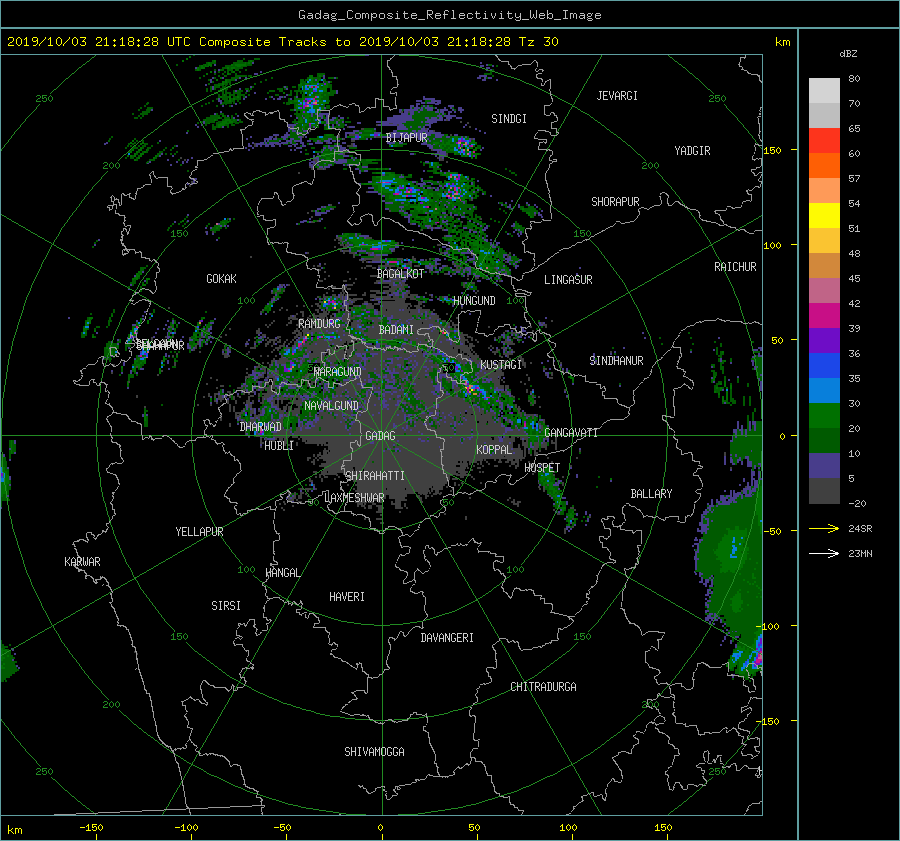This screenshot has width=900, height=841.
Task: Select the BALLARY label
Action: [x=651, y=494]
